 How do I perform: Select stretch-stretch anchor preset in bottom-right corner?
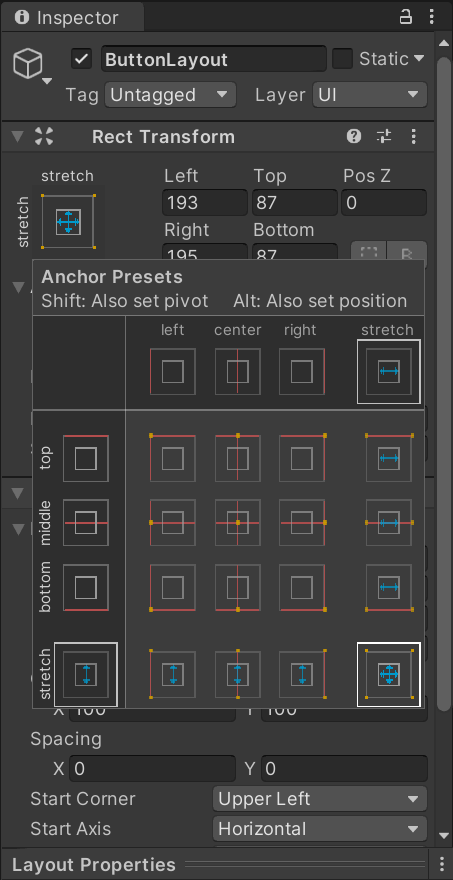click(388, 674)
